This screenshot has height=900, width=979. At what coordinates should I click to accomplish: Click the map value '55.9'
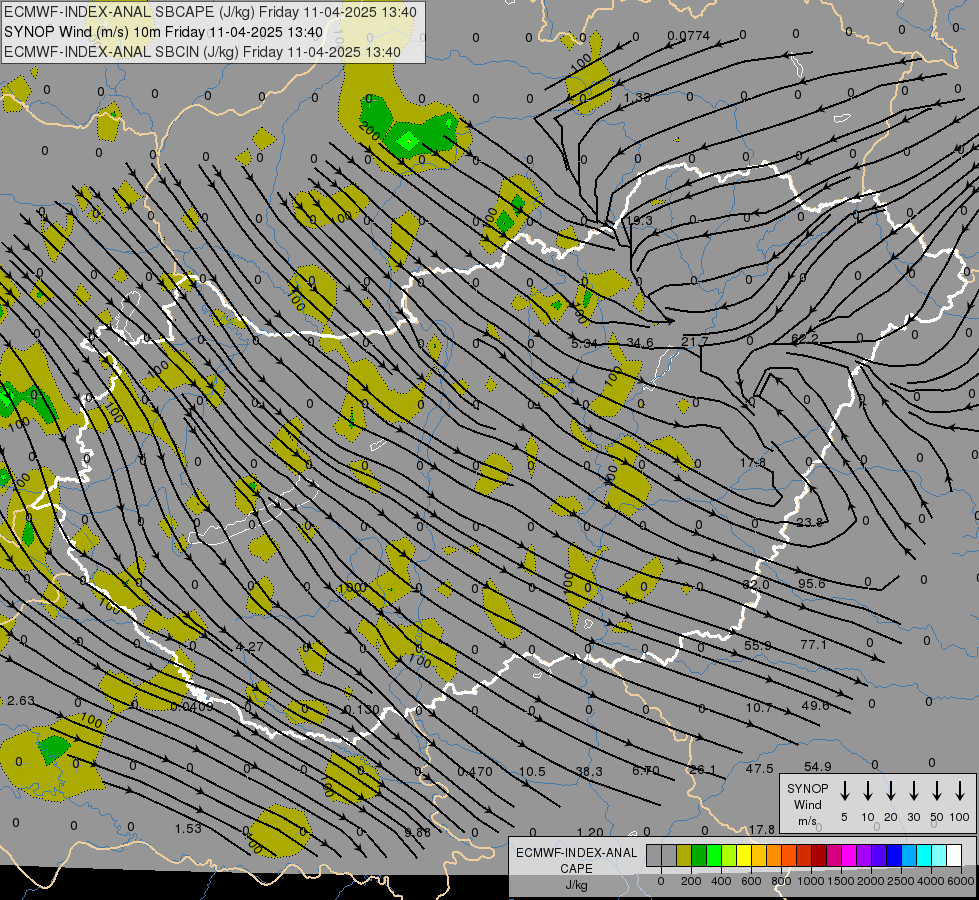[x=757, y=645]
